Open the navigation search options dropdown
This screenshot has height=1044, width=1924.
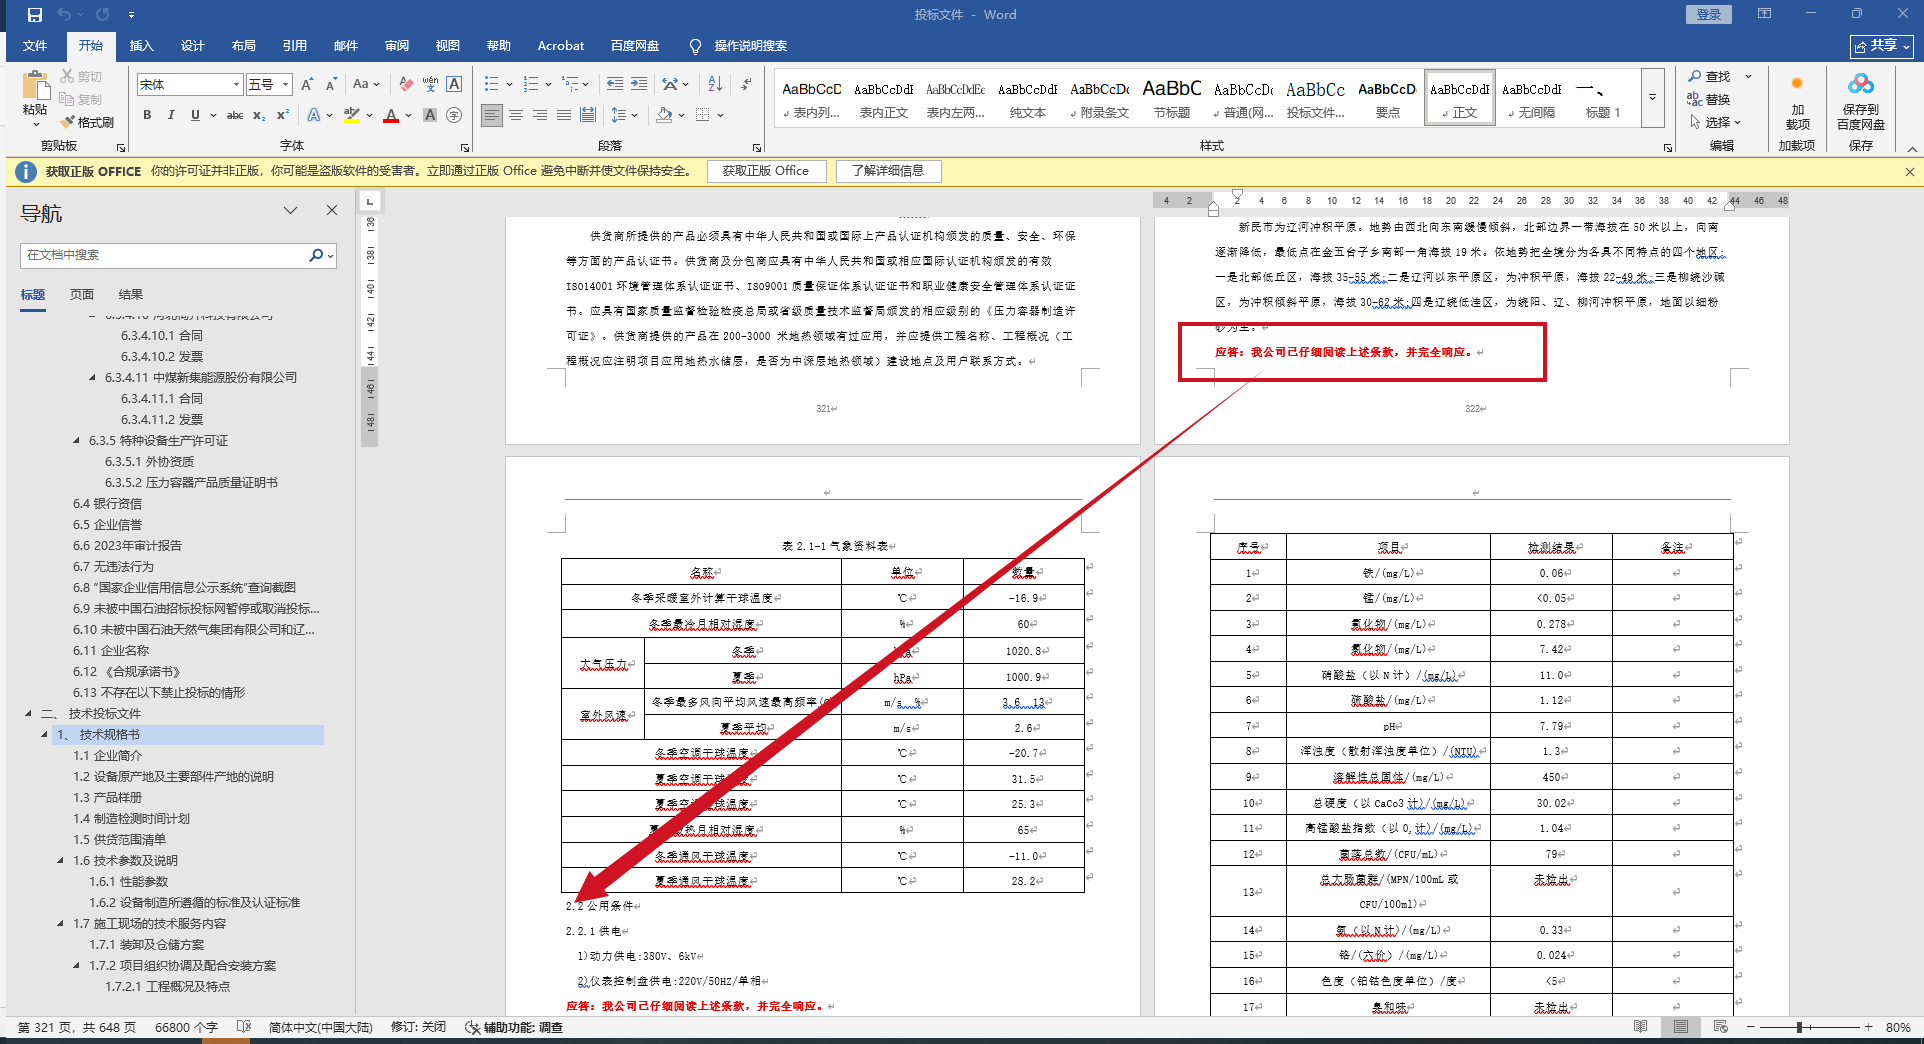tap(330, 255)
